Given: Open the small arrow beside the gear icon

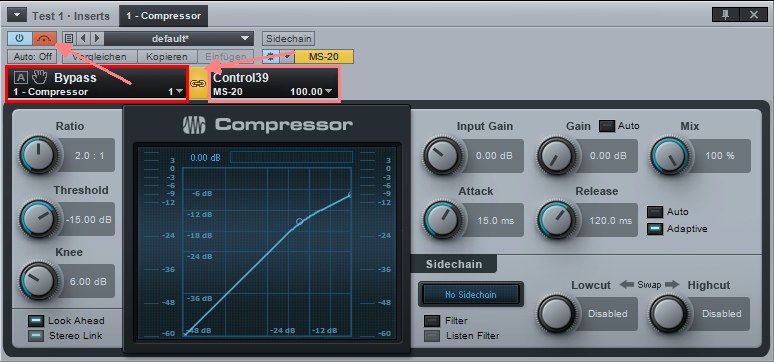Looking at the screenshot, I should (x=286, y=56).
